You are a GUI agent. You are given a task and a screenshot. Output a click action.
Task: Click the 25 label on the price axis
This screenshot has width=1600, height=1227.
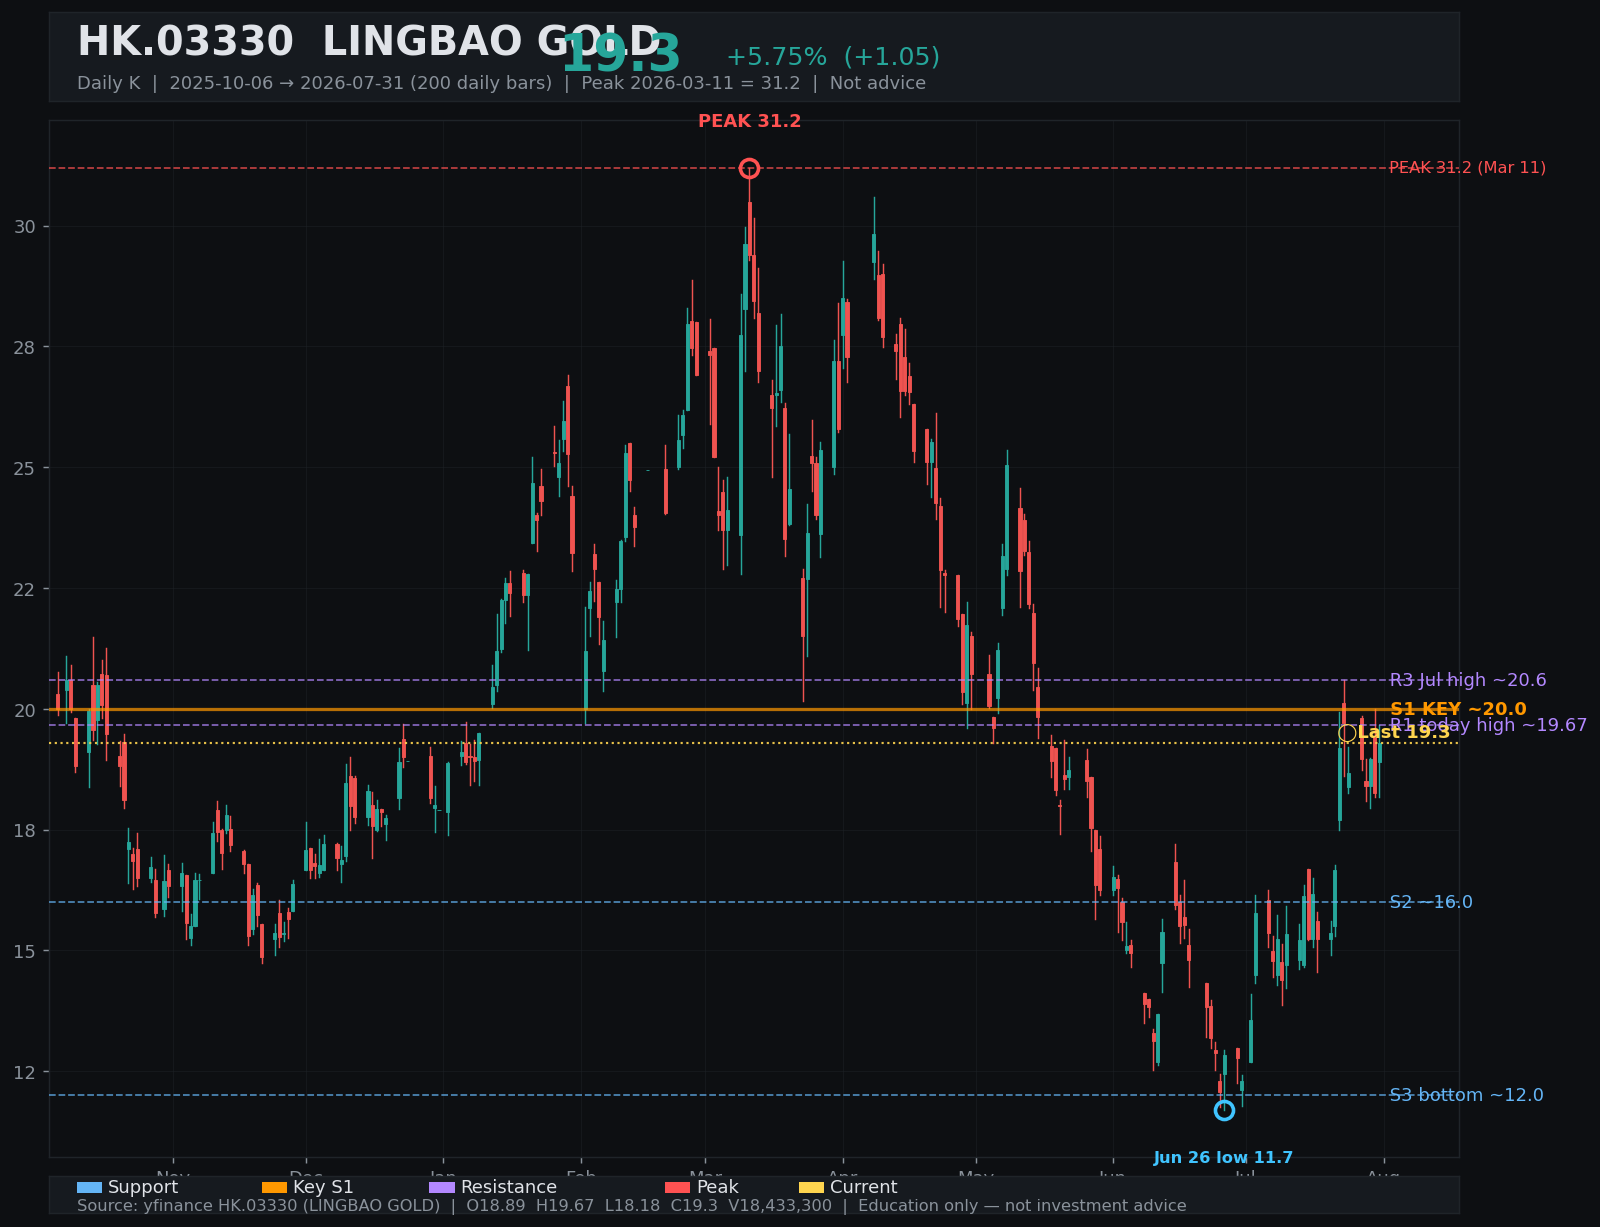[24, 468]
